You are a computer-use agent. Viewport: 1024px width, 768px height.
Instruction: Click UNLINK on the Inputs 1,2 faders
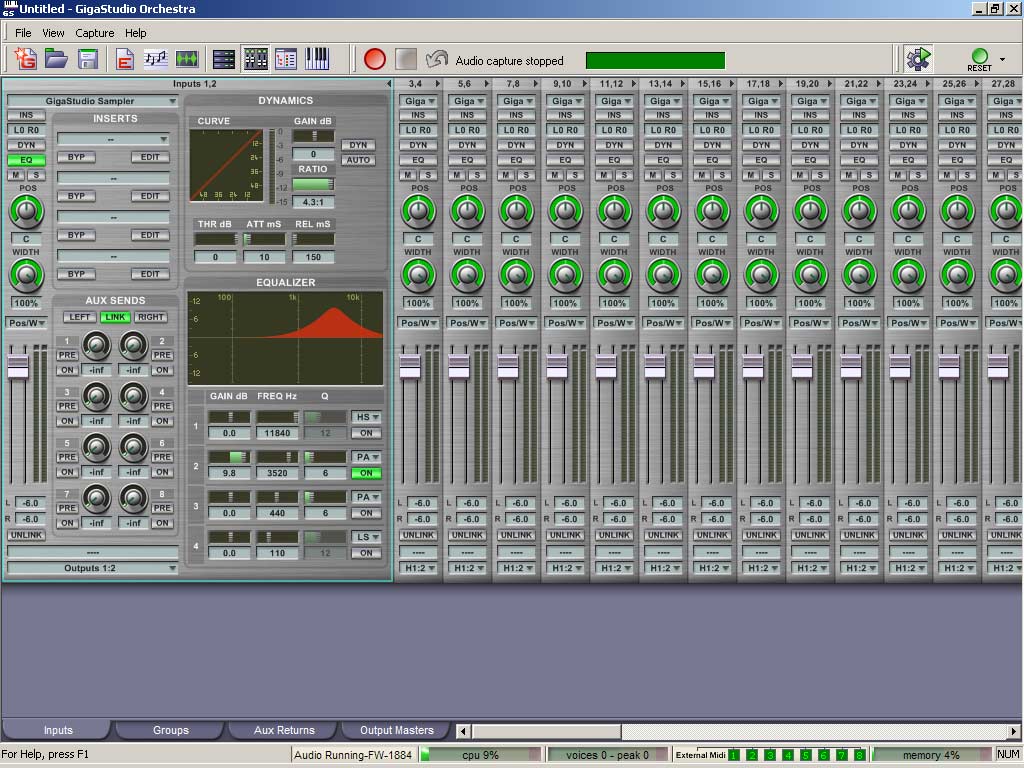click(26, 534)
